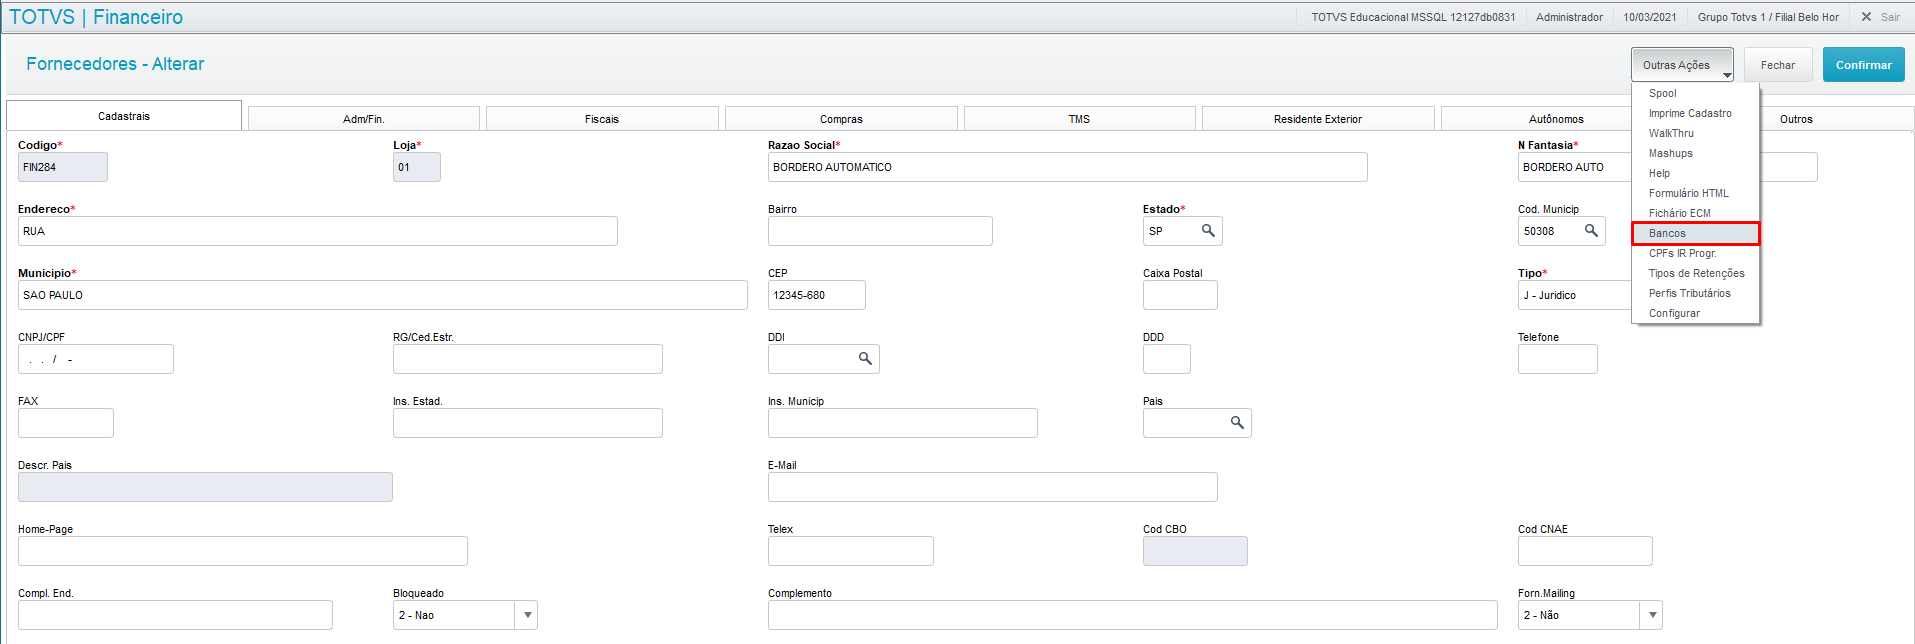Image resolution: width=1915 pixels, height=644 pixels.
Task: Click the Cod. Municip search magnifier
Action: tap(1591, 231)
